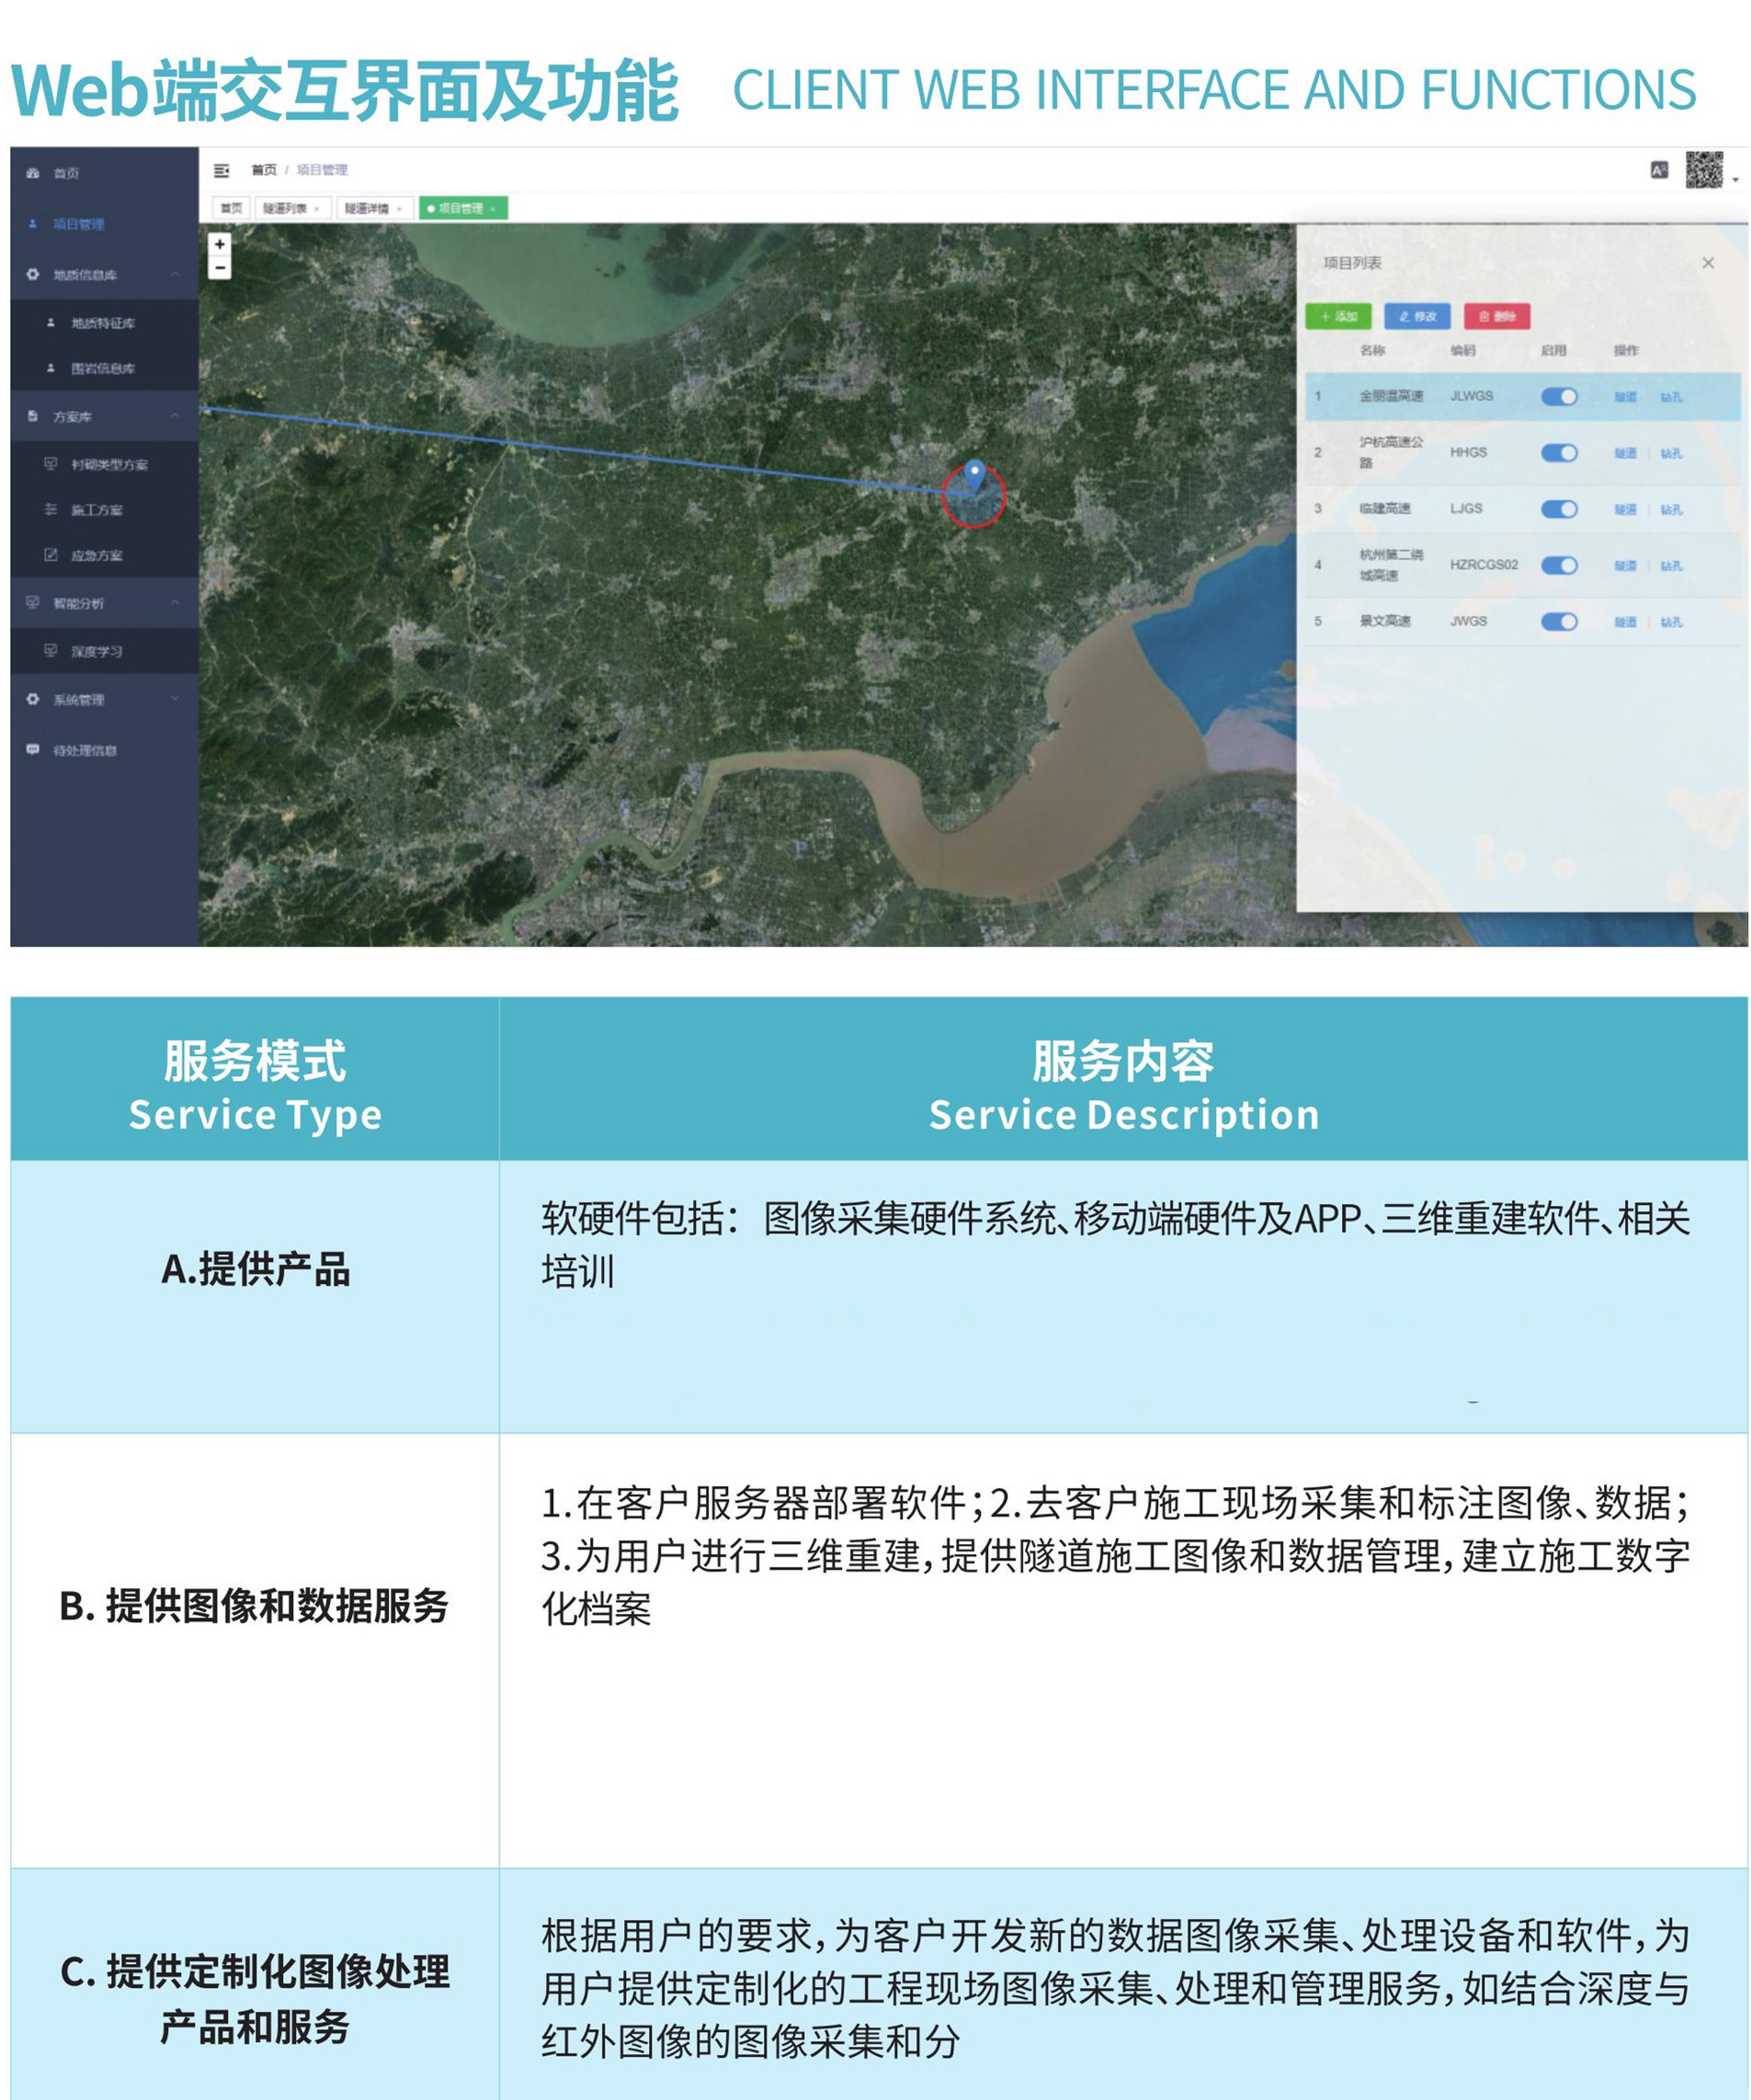Toggle the enable switch for 金丽温高速
This screenshot has height=2100, width=1751.
[1558, 397]
